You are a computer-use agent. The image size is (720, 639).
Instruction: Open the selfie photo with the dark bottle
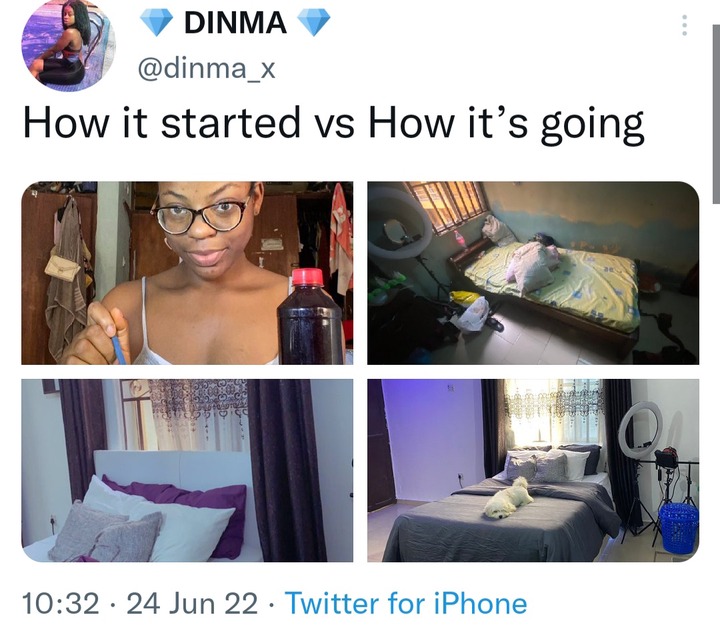point(187,273)
